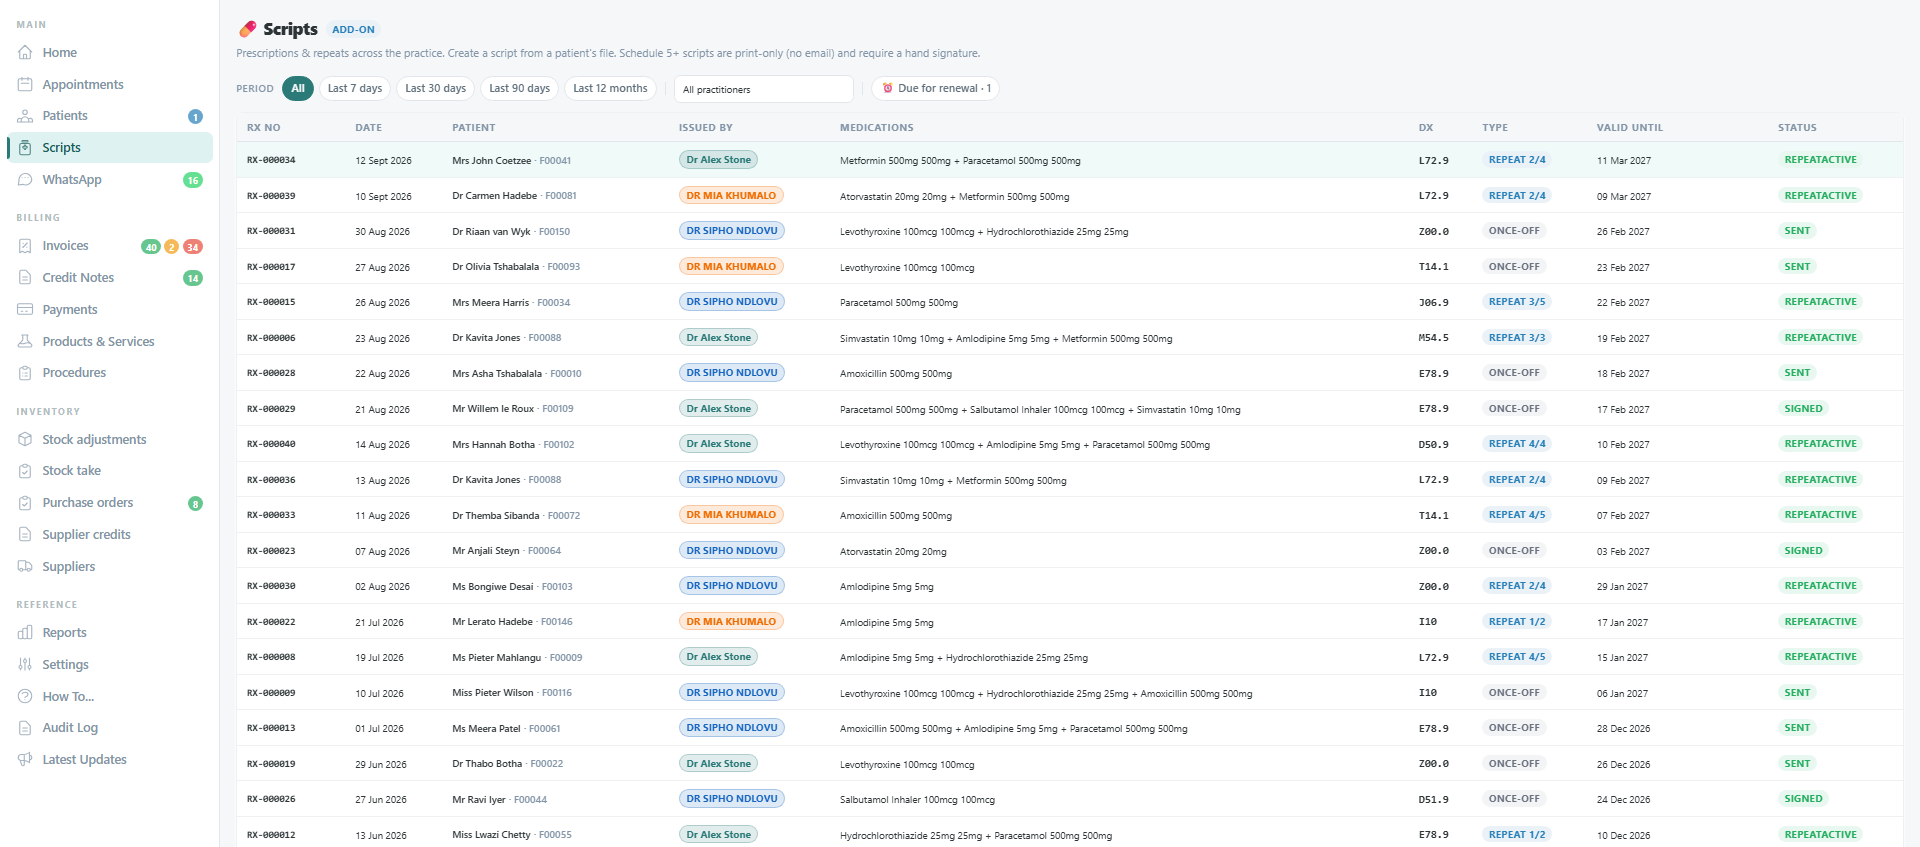The image size is (1920, 847).
Task: Filter scripts to Last 90 days
Action: click(520, 89)
